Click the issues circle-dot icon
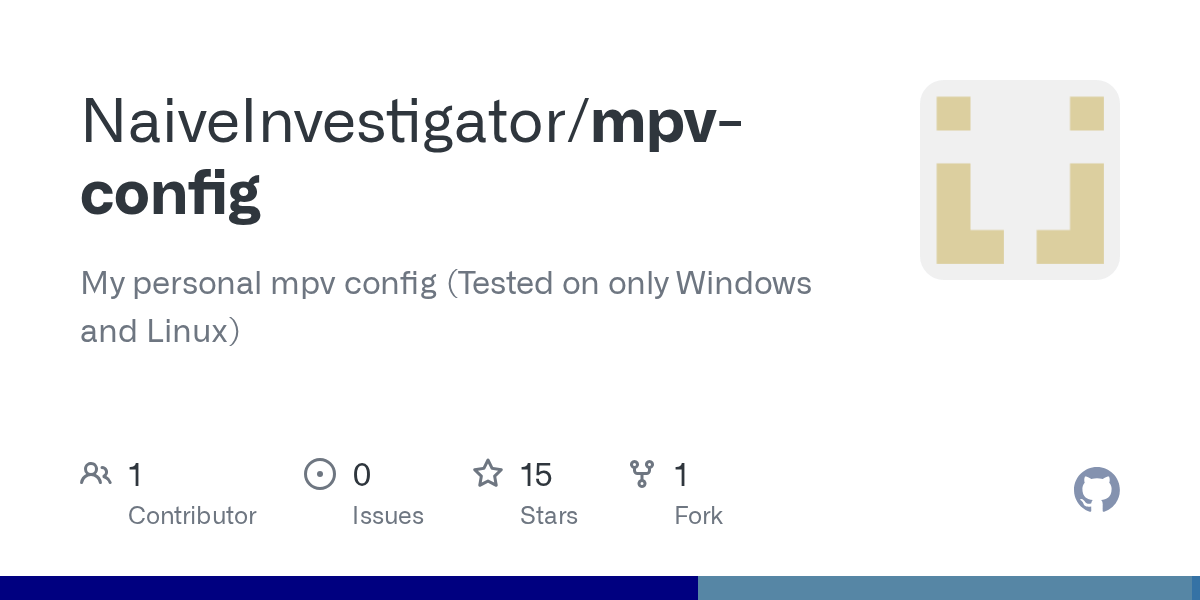The width and height of the screenshot is (1200, 600). point(320,474)
